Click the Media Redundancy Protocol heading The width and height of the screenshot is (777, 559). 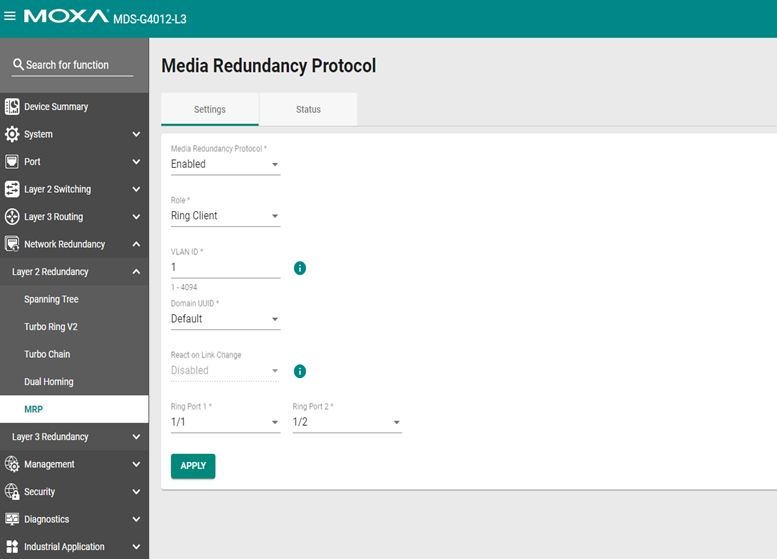(269, 65)
